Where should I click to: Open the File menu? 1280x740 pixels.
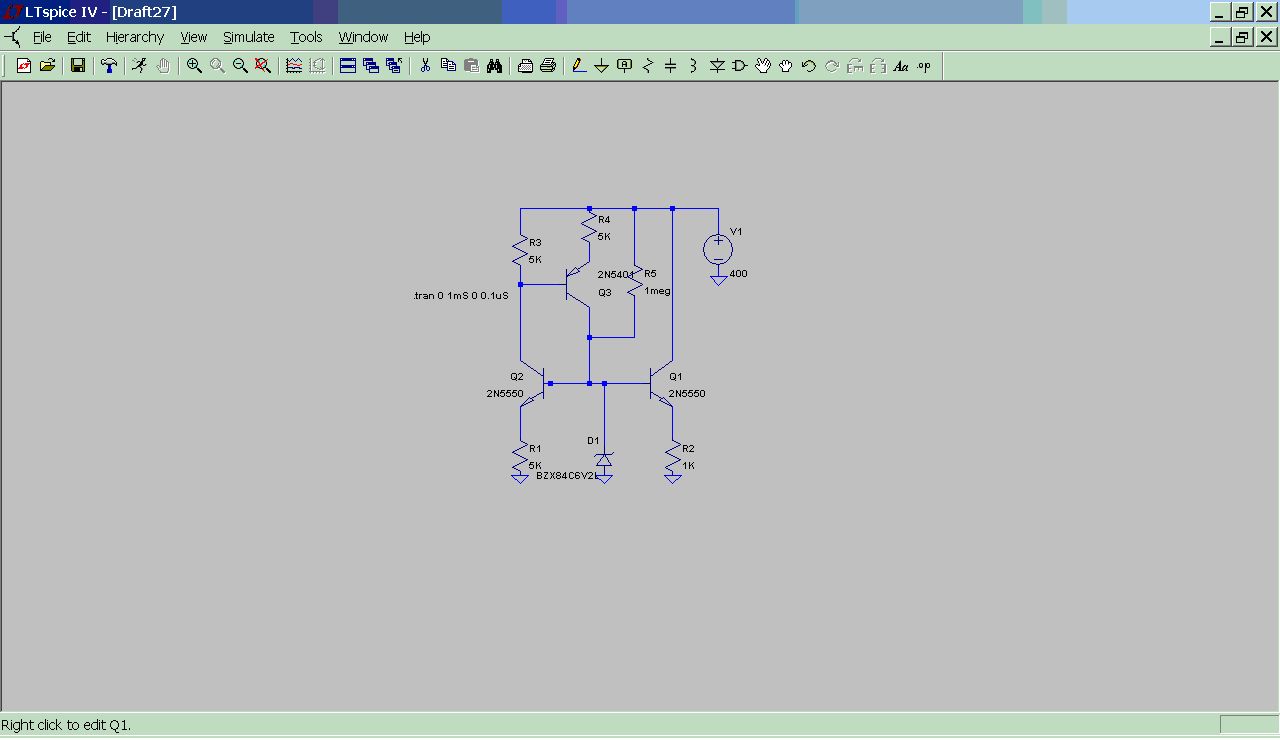42,37
